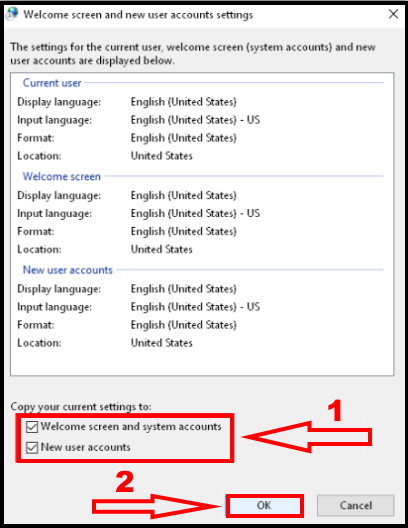The image size is (408, 528).
Task: Close the Welcome screen settings dialog
Action: 393,14
